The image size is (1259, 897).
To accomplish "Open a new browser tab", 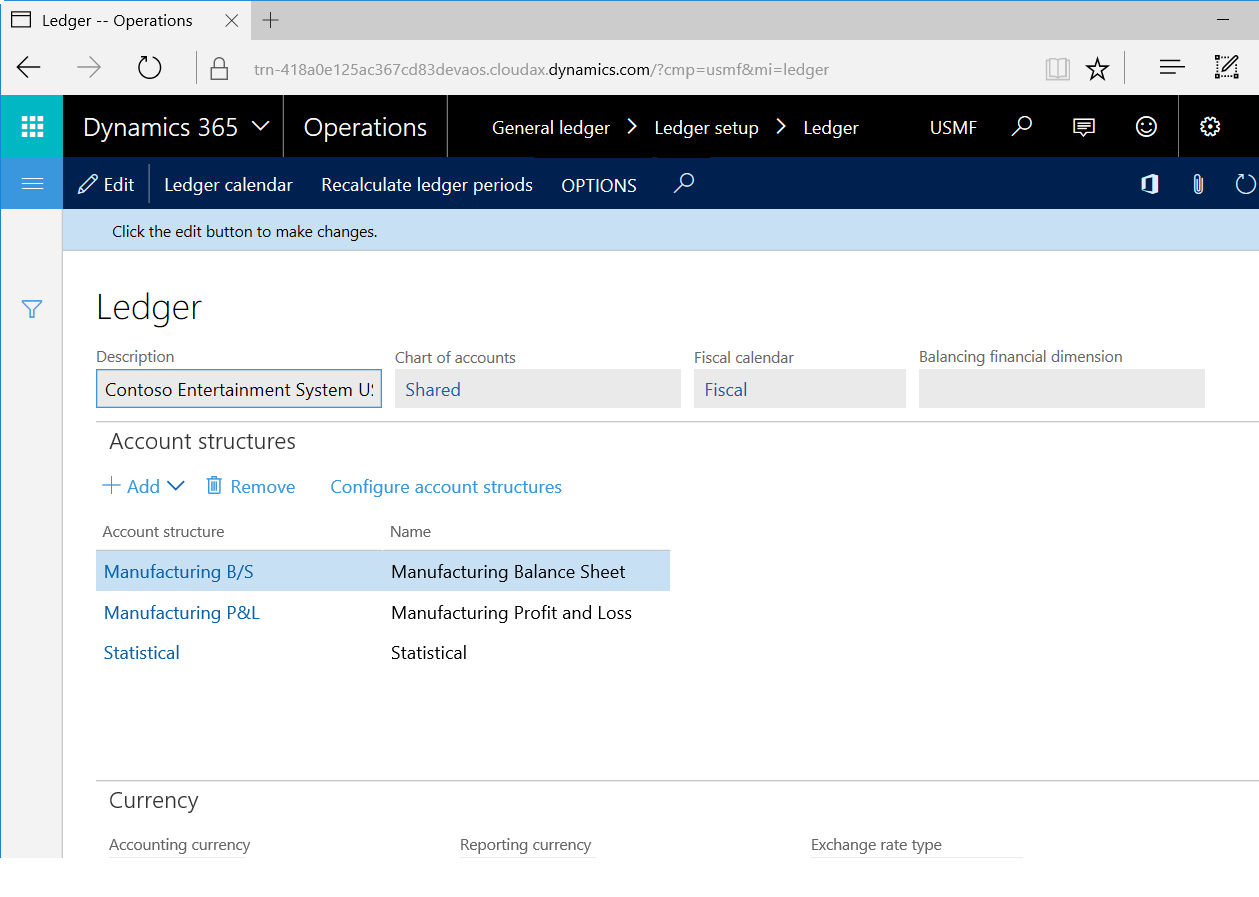I will point(270,20).
